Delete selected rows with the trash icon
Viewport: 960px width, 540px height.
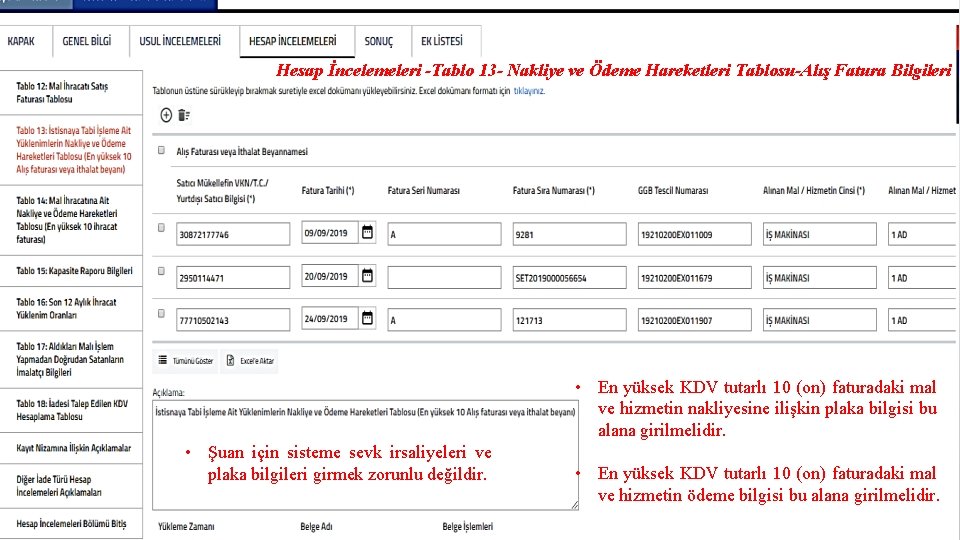[184, 115]
